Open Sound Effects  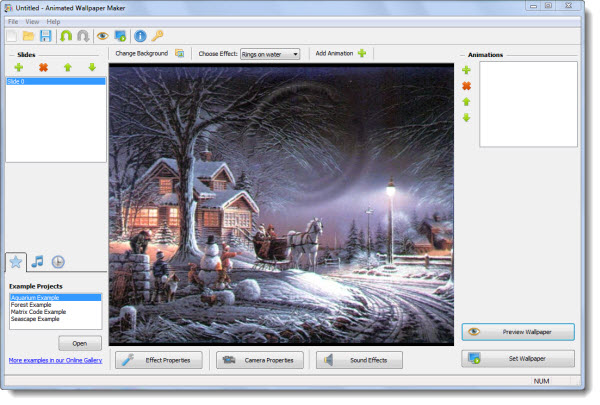tap(359, 360)
